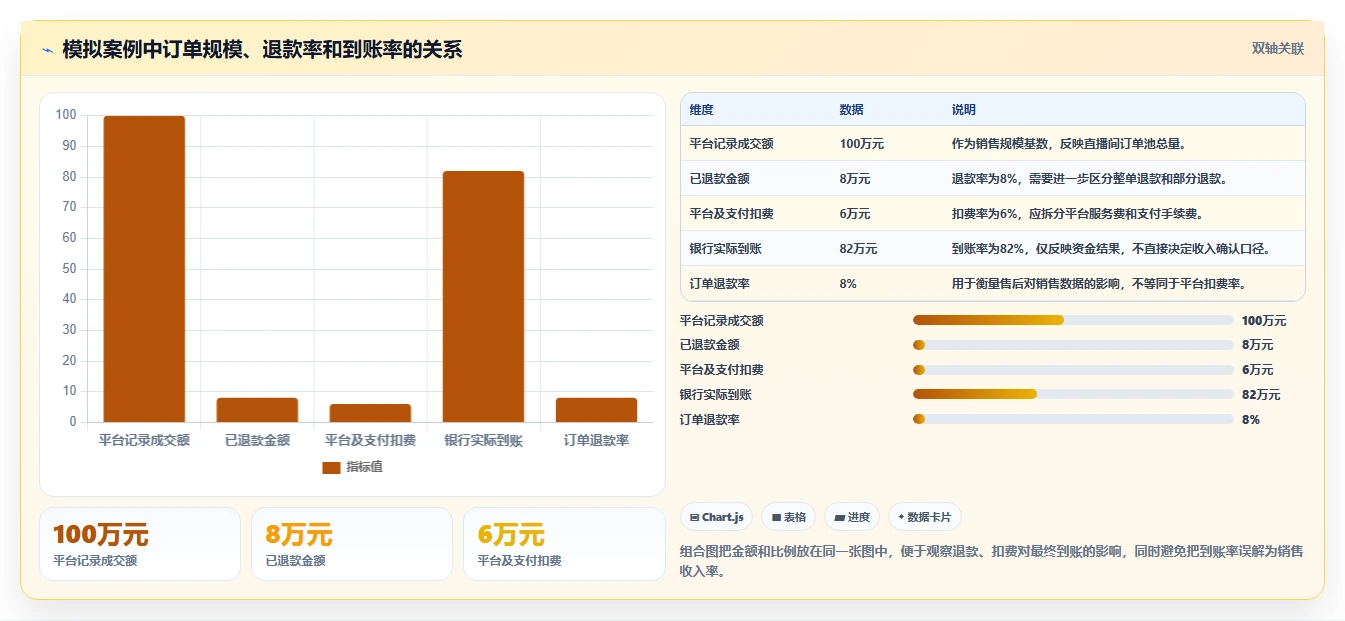Click the 已退款金额 bar in chart
The width and height of the screenshot is (1345, 621).
point(257,410)
